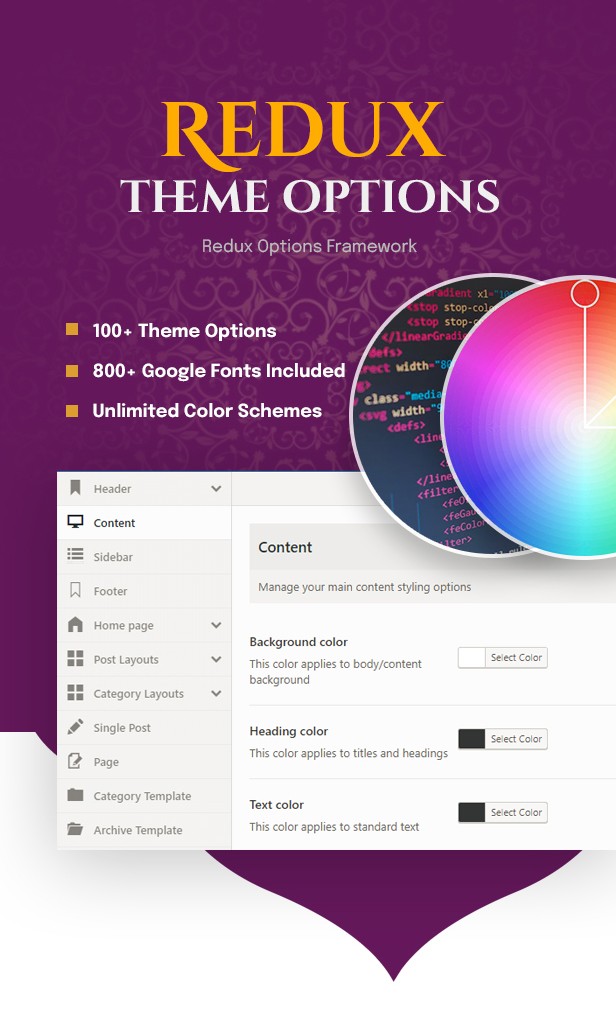This screenshot has width=616, height=1024.
Task: Click 'Unlimited Color Schemes' text
Action: point(207,410)
